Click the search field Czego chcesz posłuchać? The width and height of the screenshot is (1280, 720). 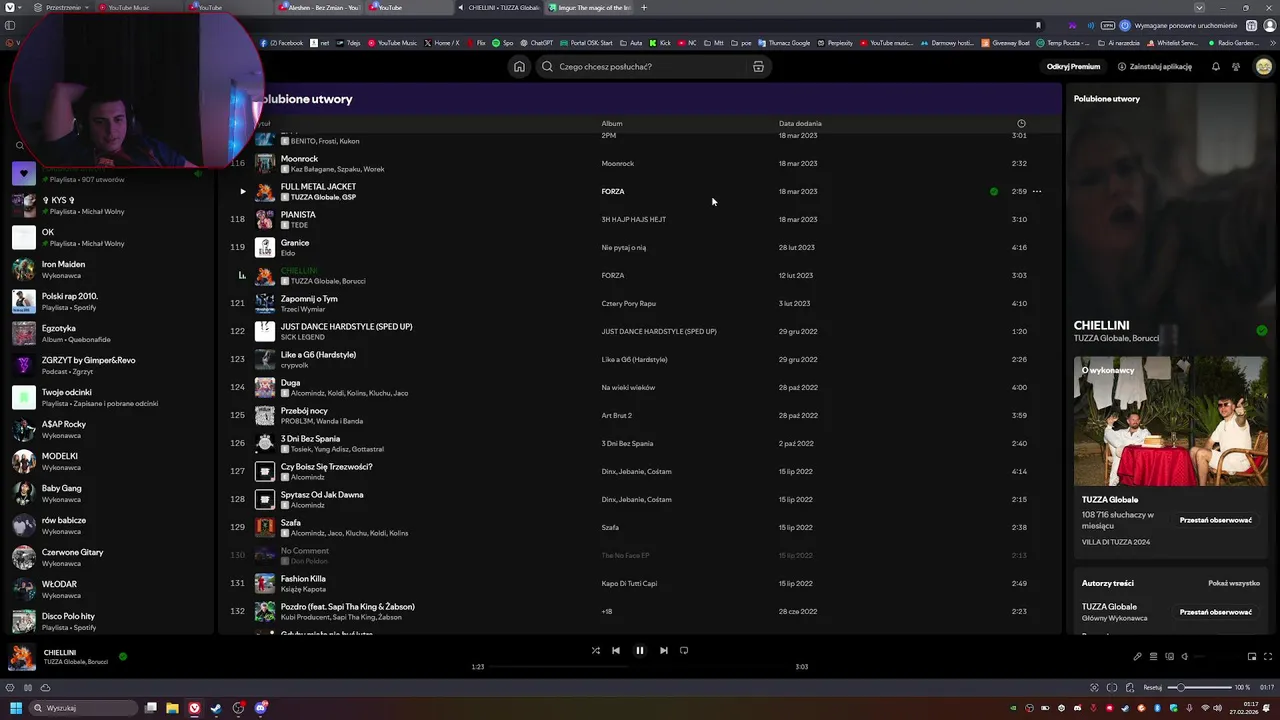click(x=652, y=67)
